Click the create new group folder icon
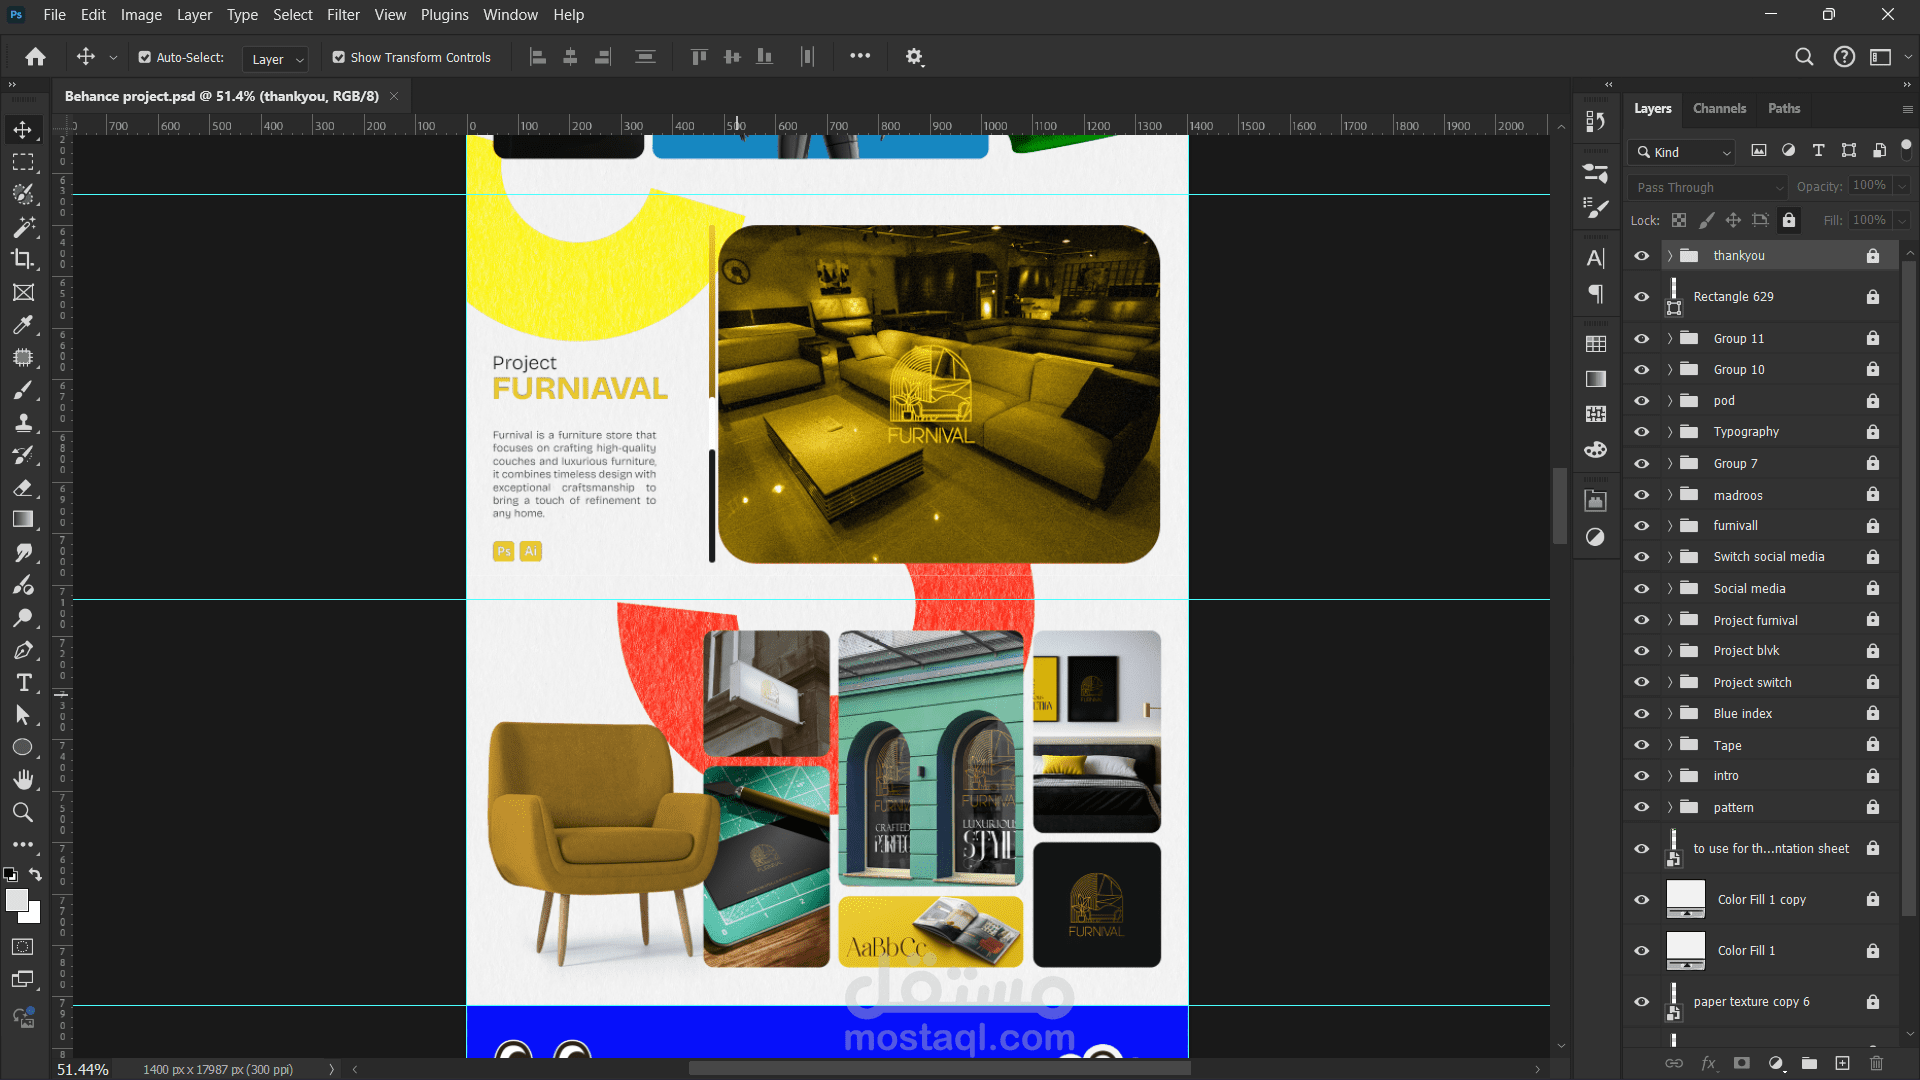 1809,1063
